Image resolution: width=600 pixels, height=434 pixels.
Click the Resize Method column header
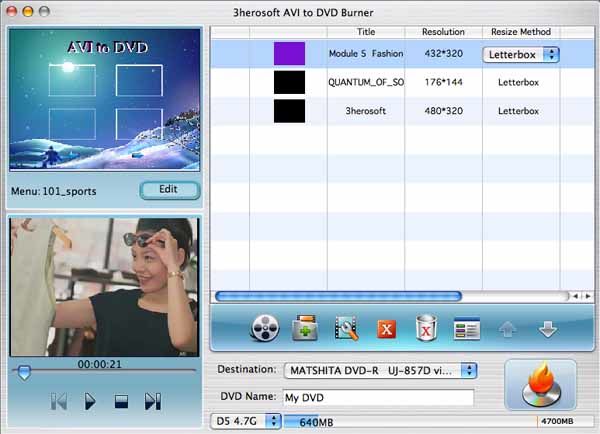521,32
